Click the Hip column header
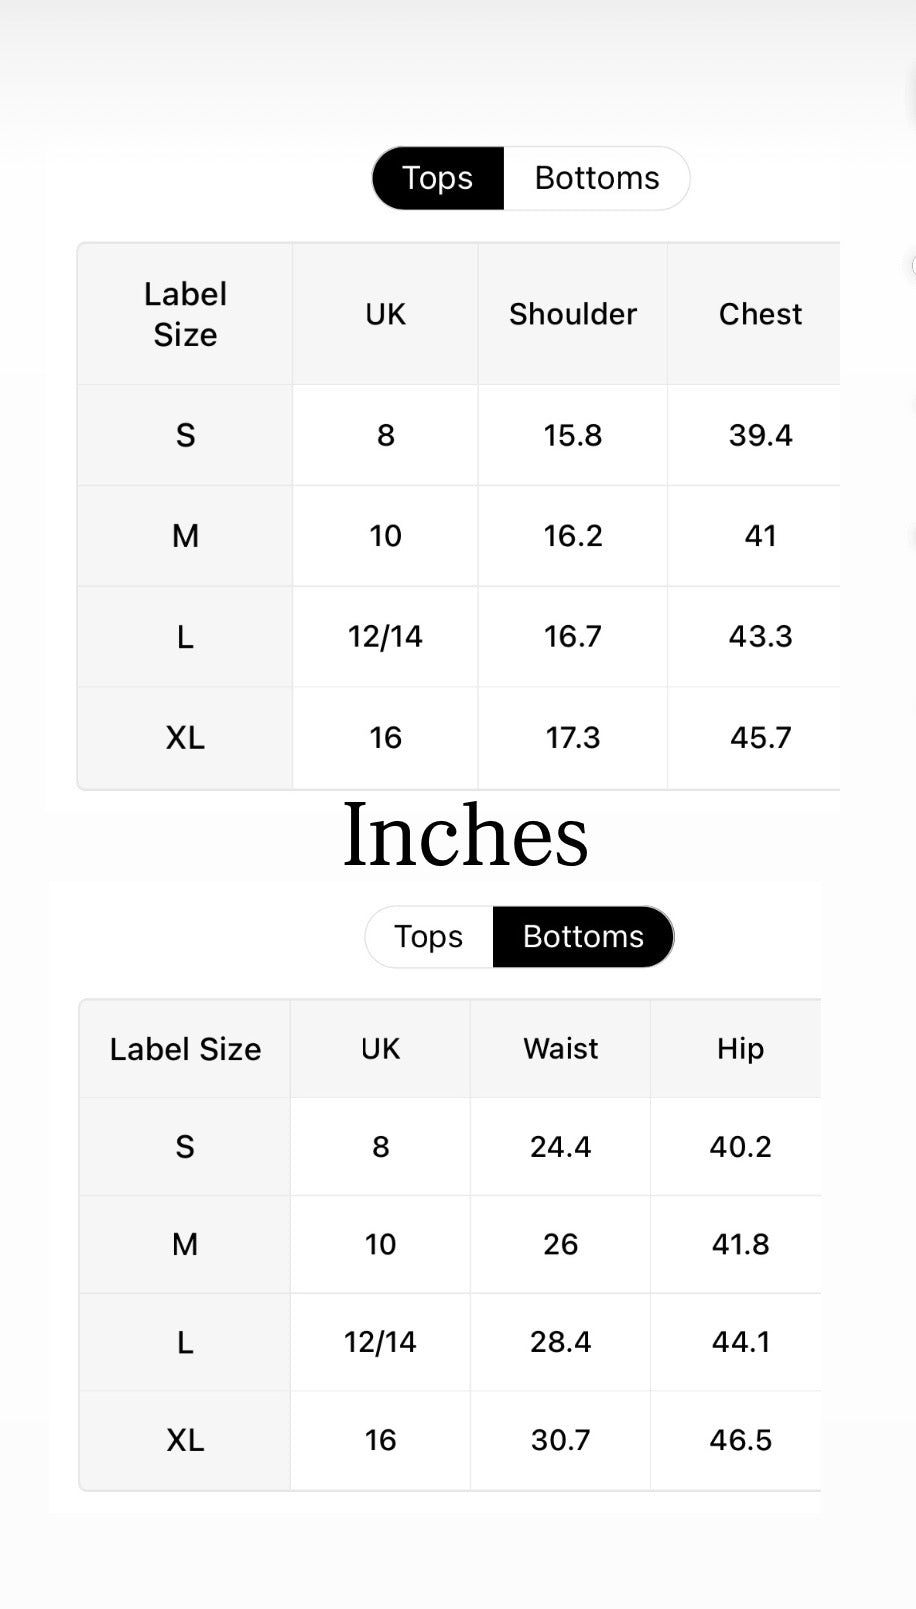Viewport: 916px width, 1609px height. coord(740,1049)
